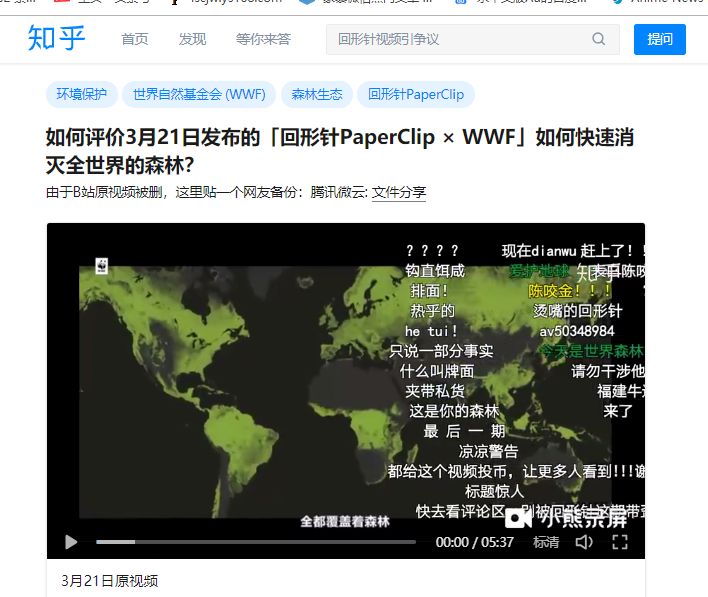
Task: Open the 世界自然基金会 (WWF) topic tag
Action: coord(199,94)
